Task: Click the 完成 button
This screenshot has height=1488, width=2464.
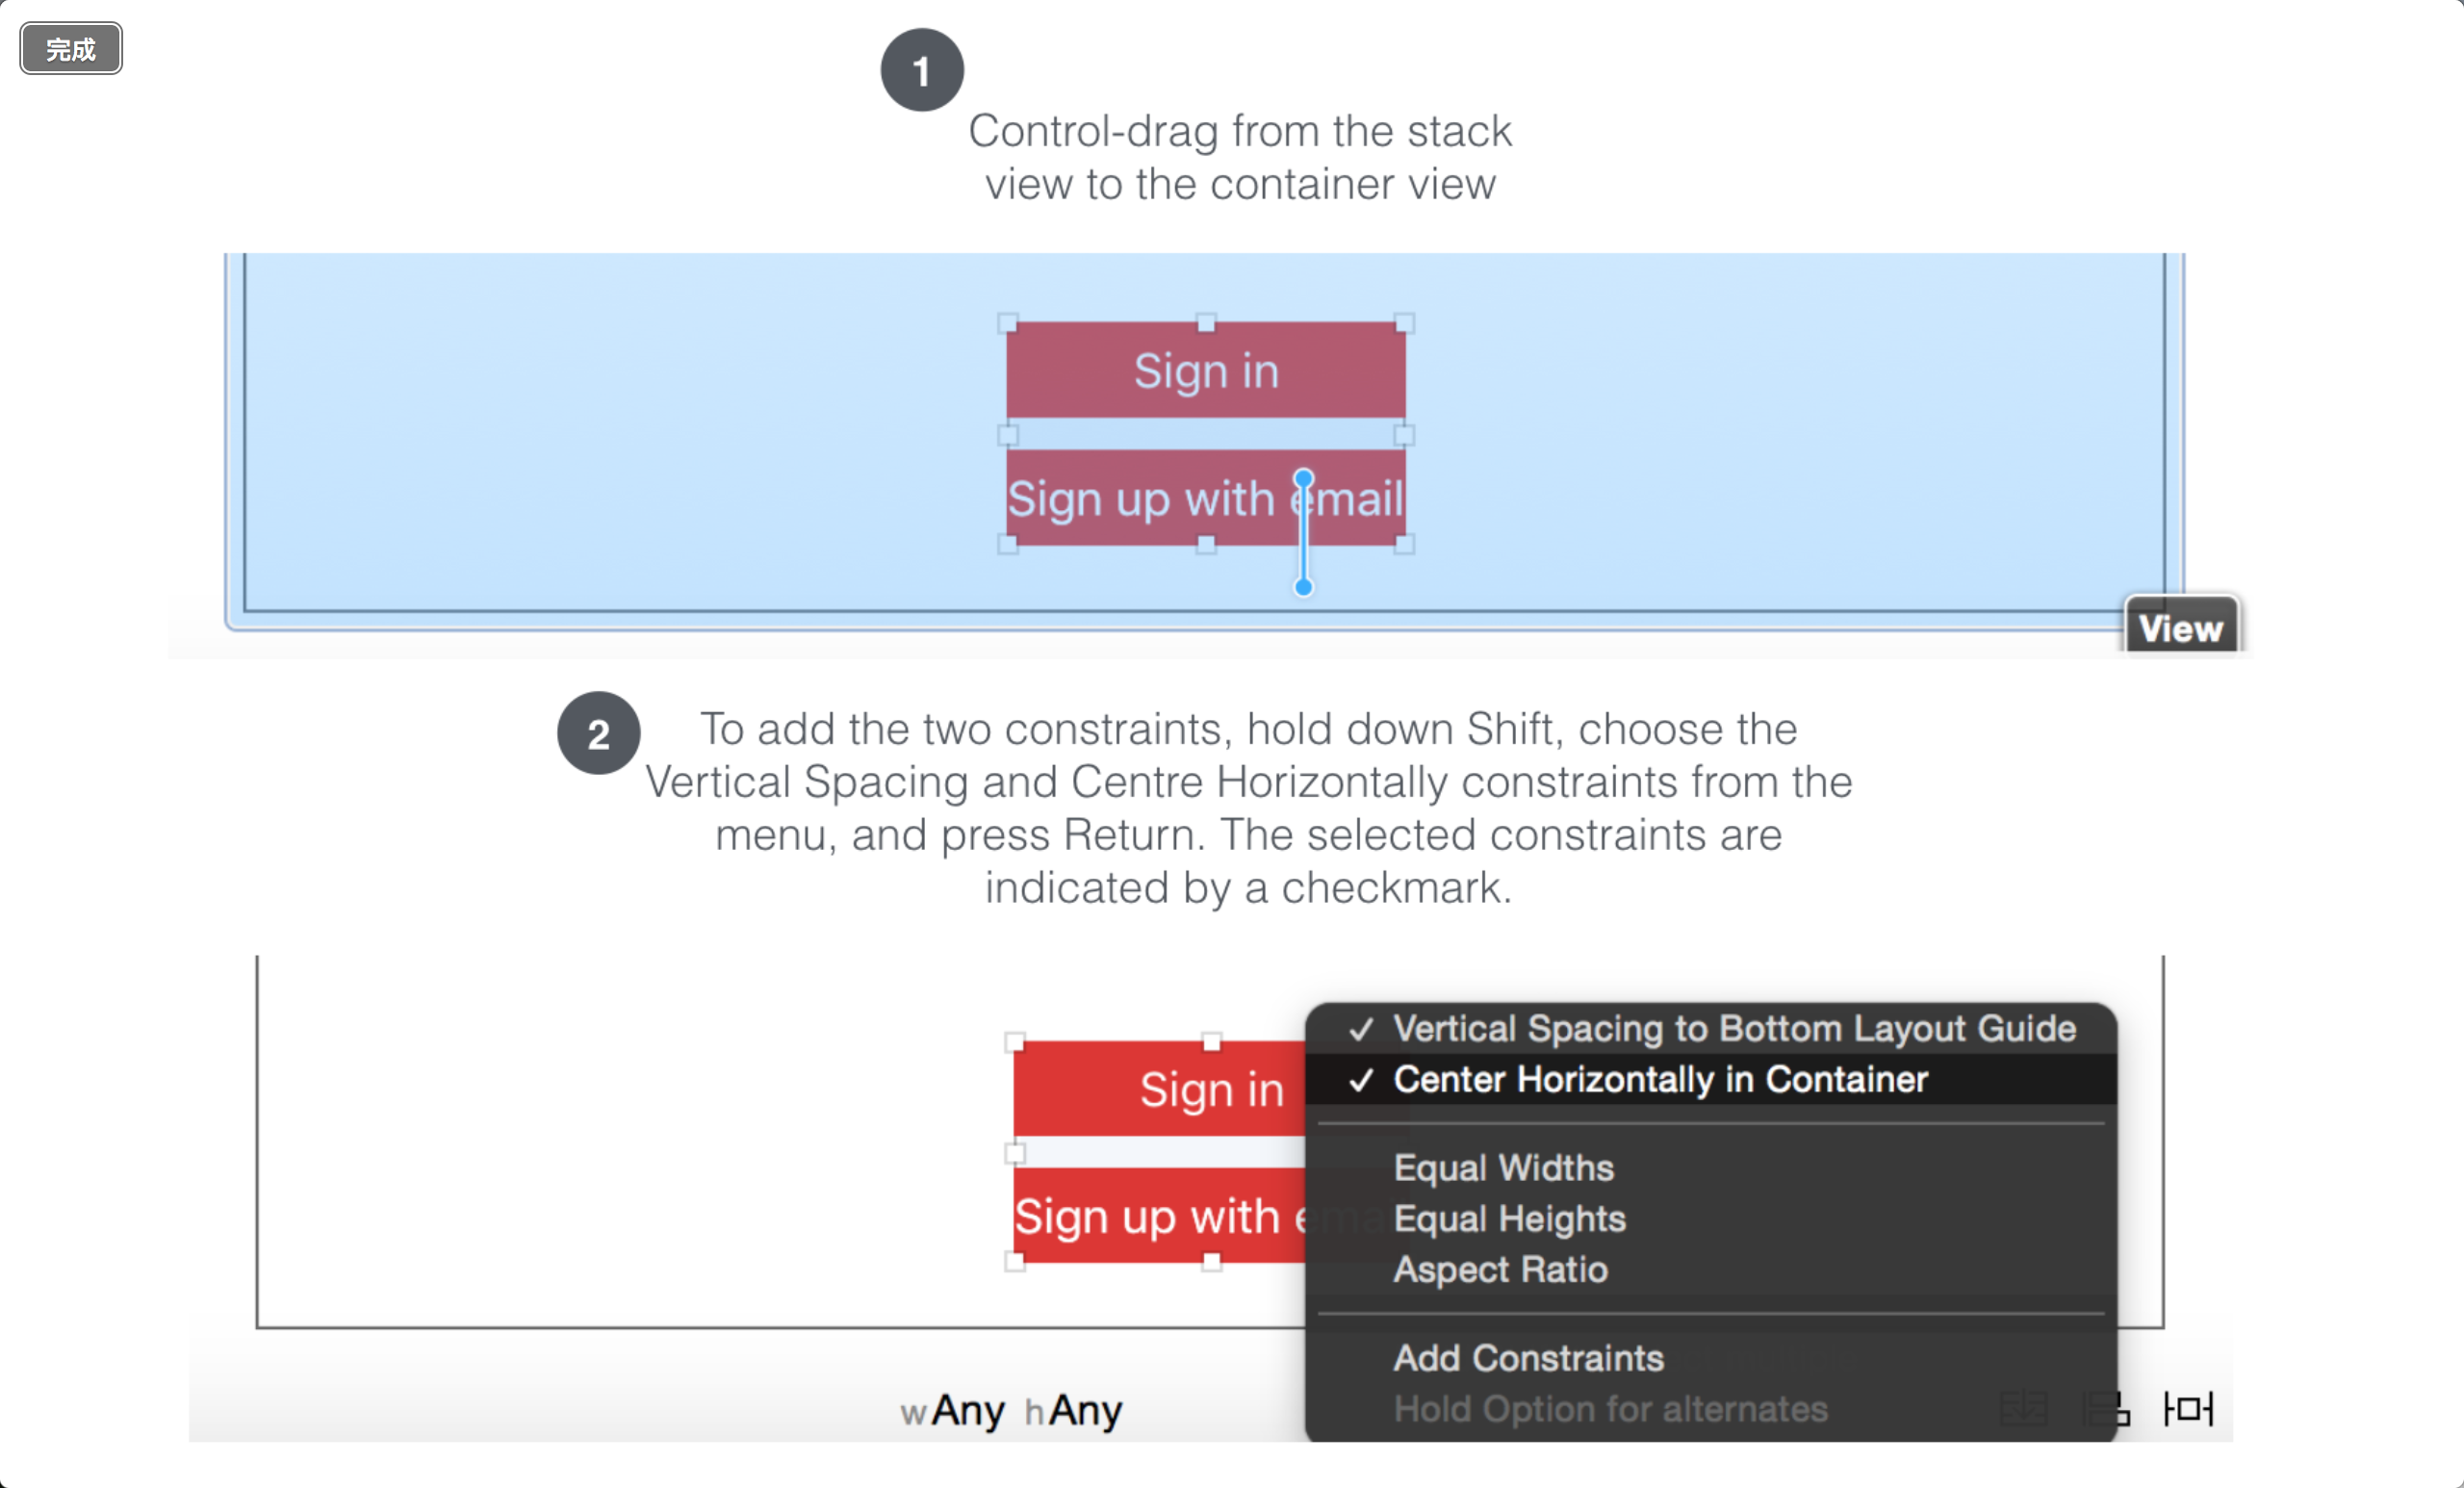Action: [x=71, y=49]
